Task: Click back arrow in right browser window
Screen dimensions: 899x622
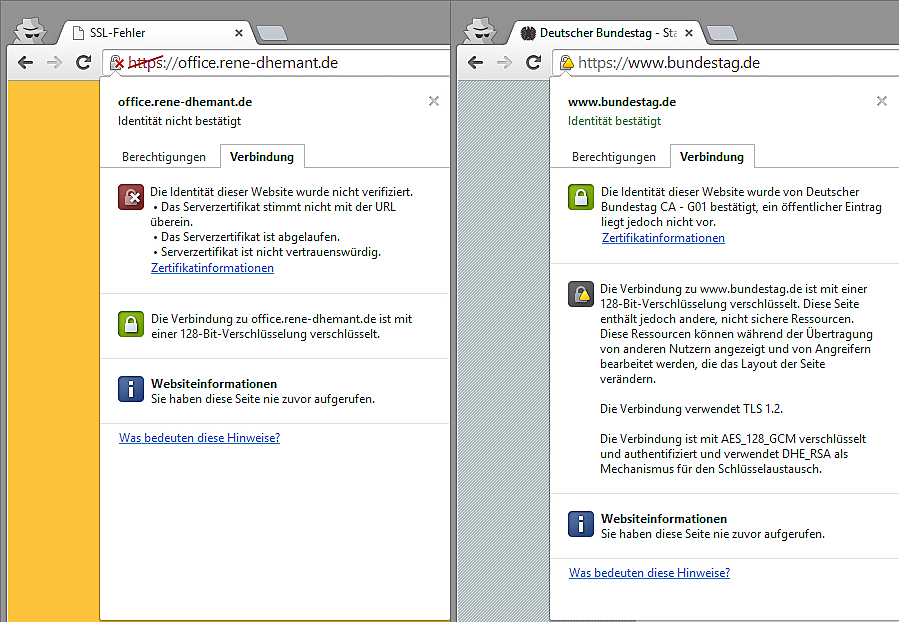Action: click(x=476, y=62)
